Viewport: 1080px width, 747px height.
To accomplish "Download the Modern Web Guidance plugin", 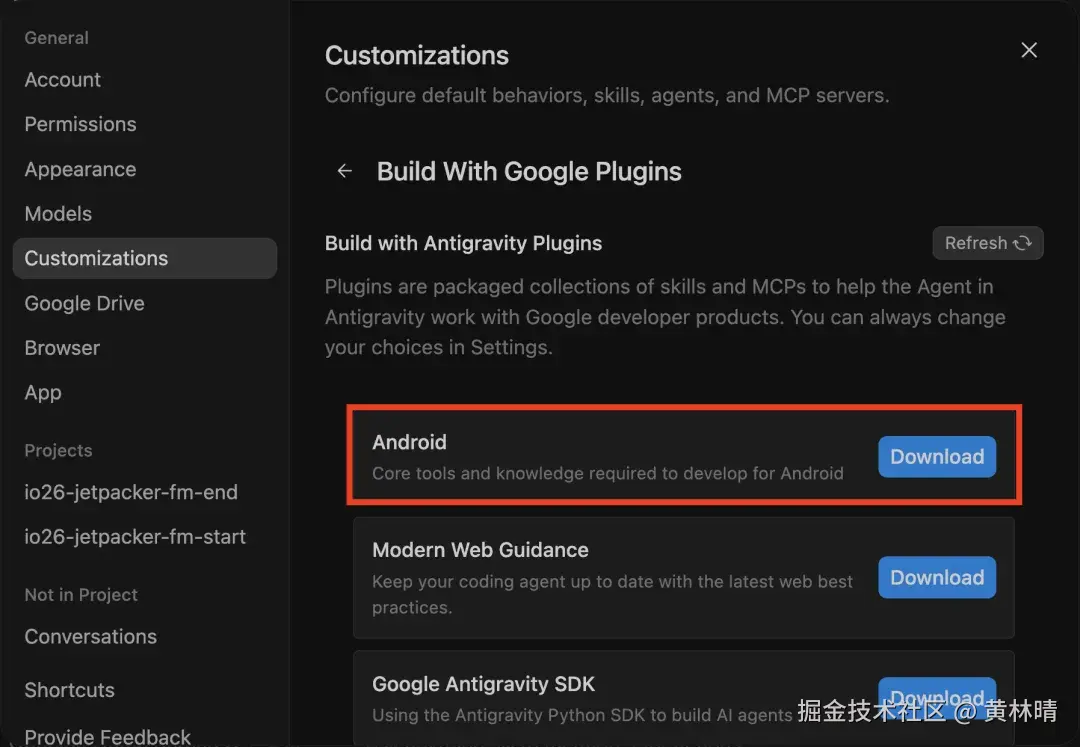I will click(x=937, y=577).
